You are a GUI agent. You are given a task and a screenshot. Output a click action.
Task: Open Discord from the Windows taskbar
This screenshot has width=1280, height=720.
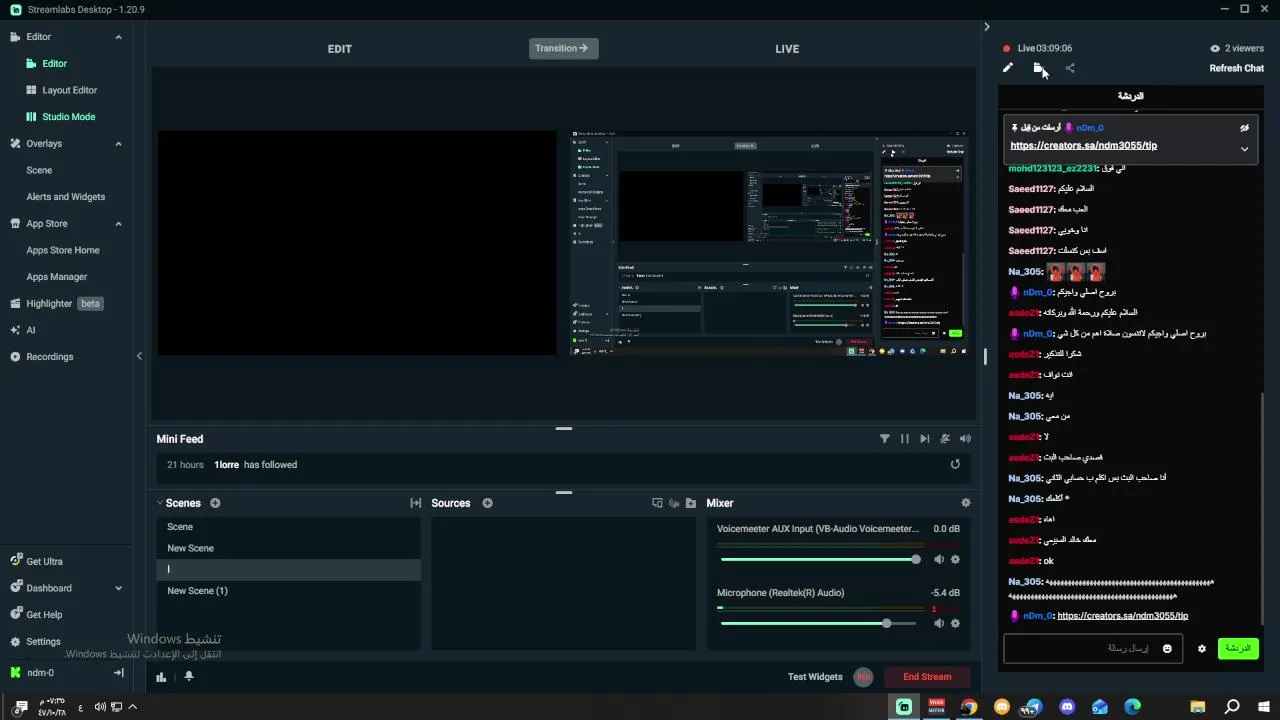pos(1067,707)
